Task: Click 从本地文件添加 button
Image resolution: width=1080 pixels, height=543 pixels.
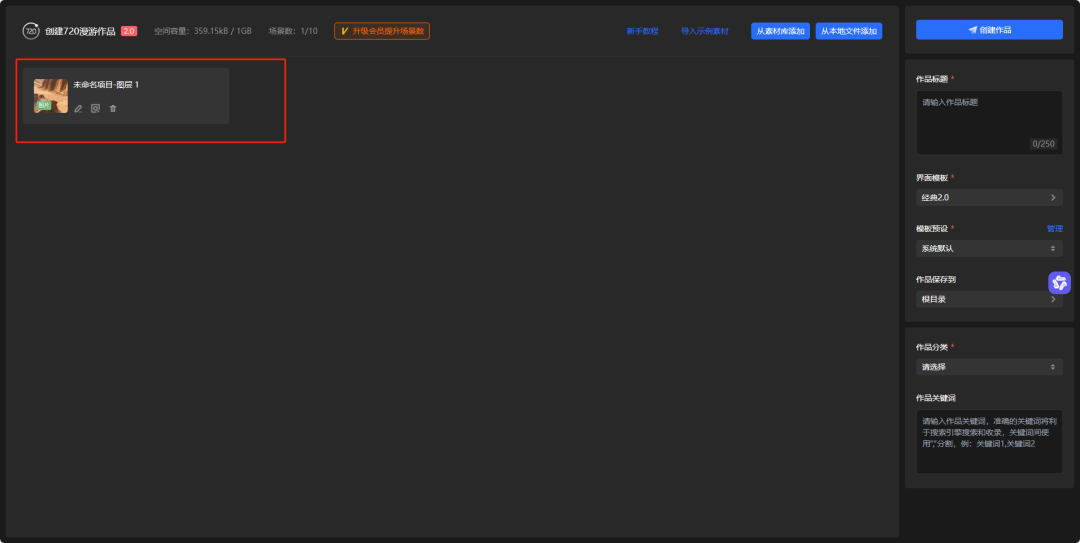Action: tap(849, 31)
